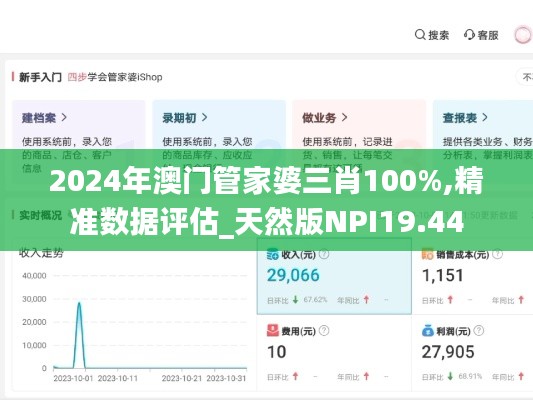Click the 2023-10-31 axis label
Viewport: 533px width, 400px height.
226,379
